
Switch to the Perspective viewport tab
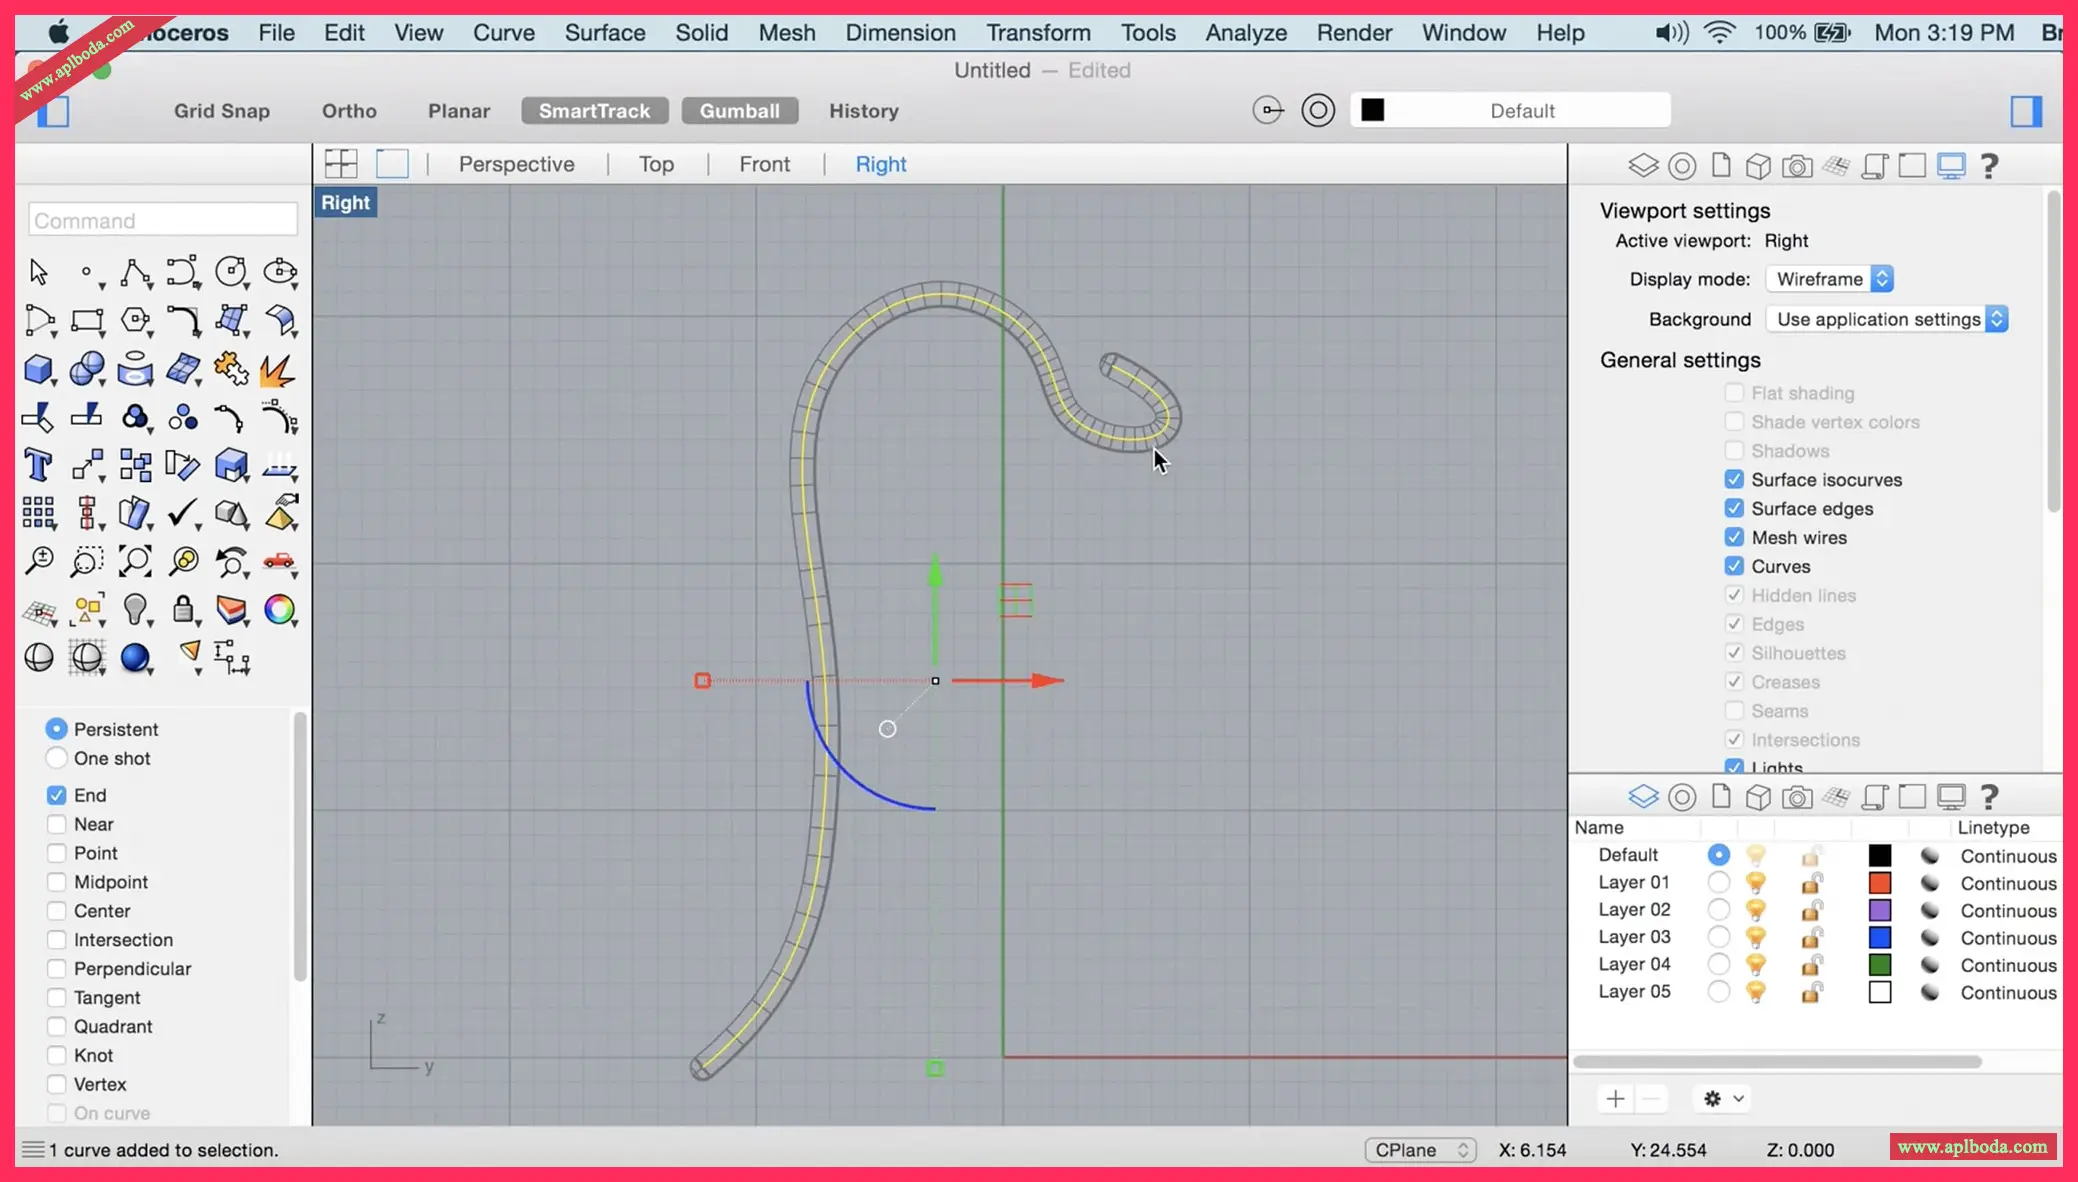point(516,164)
